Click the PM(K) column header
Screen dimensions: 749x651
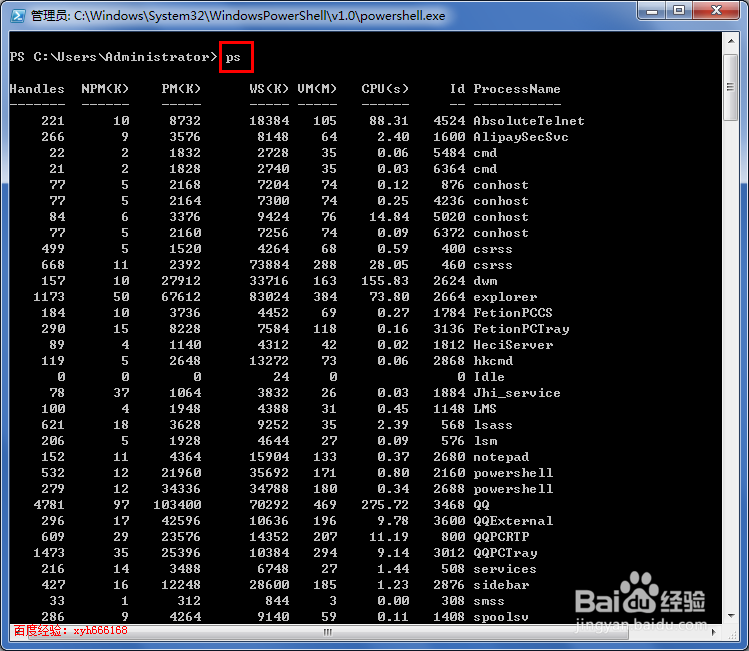181,89
